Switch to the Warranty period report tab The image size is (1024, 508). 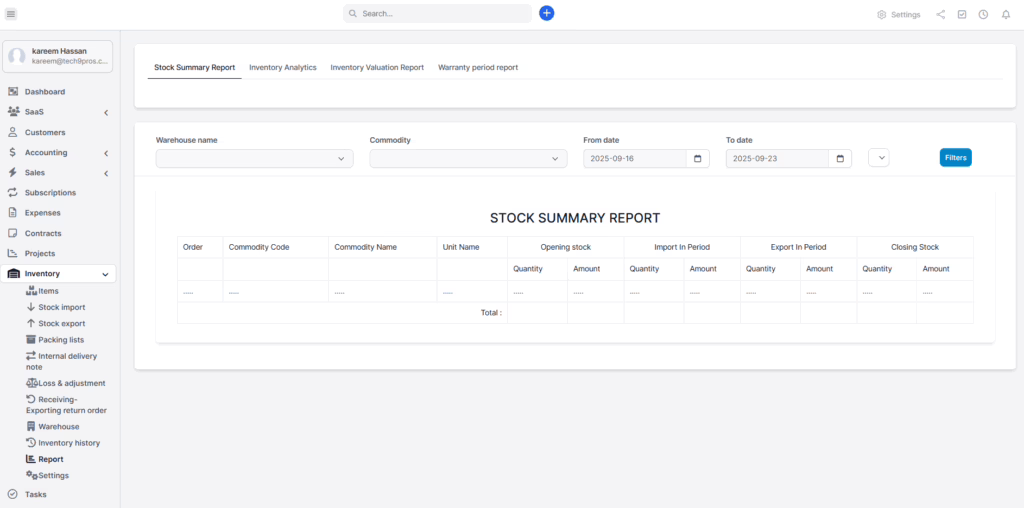(x=478, y=67)
